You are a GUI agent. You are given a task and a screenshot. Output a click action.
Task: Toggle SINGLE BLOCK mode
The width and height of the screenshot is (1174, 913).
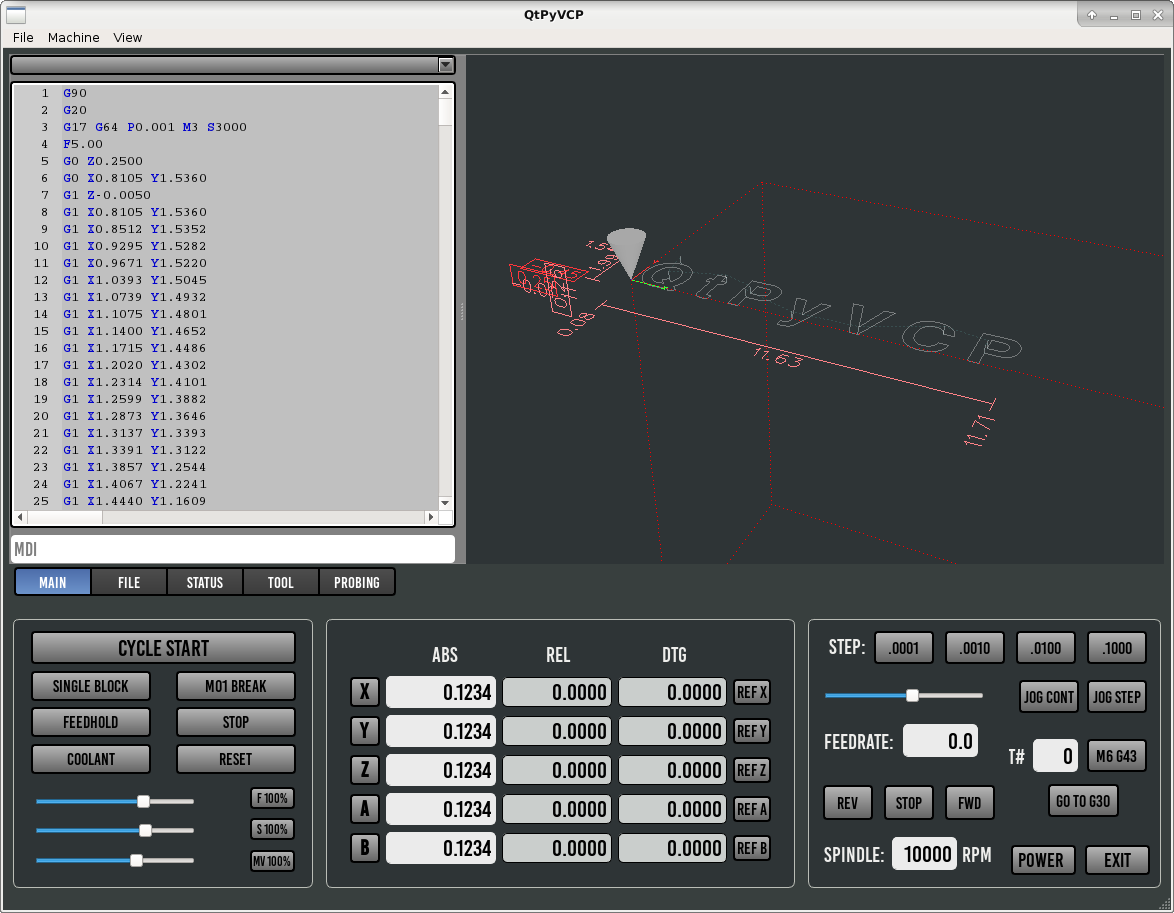click(91, 686)
